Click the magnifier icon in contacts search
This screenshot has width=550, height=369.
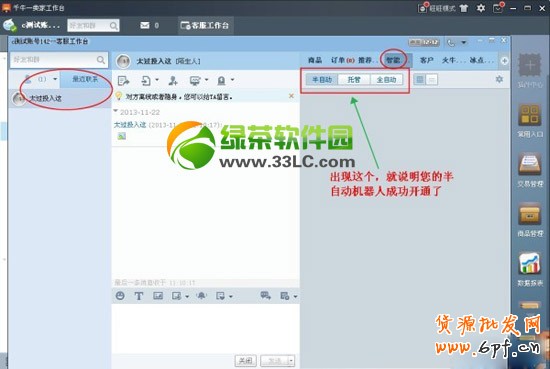point(101,60)
